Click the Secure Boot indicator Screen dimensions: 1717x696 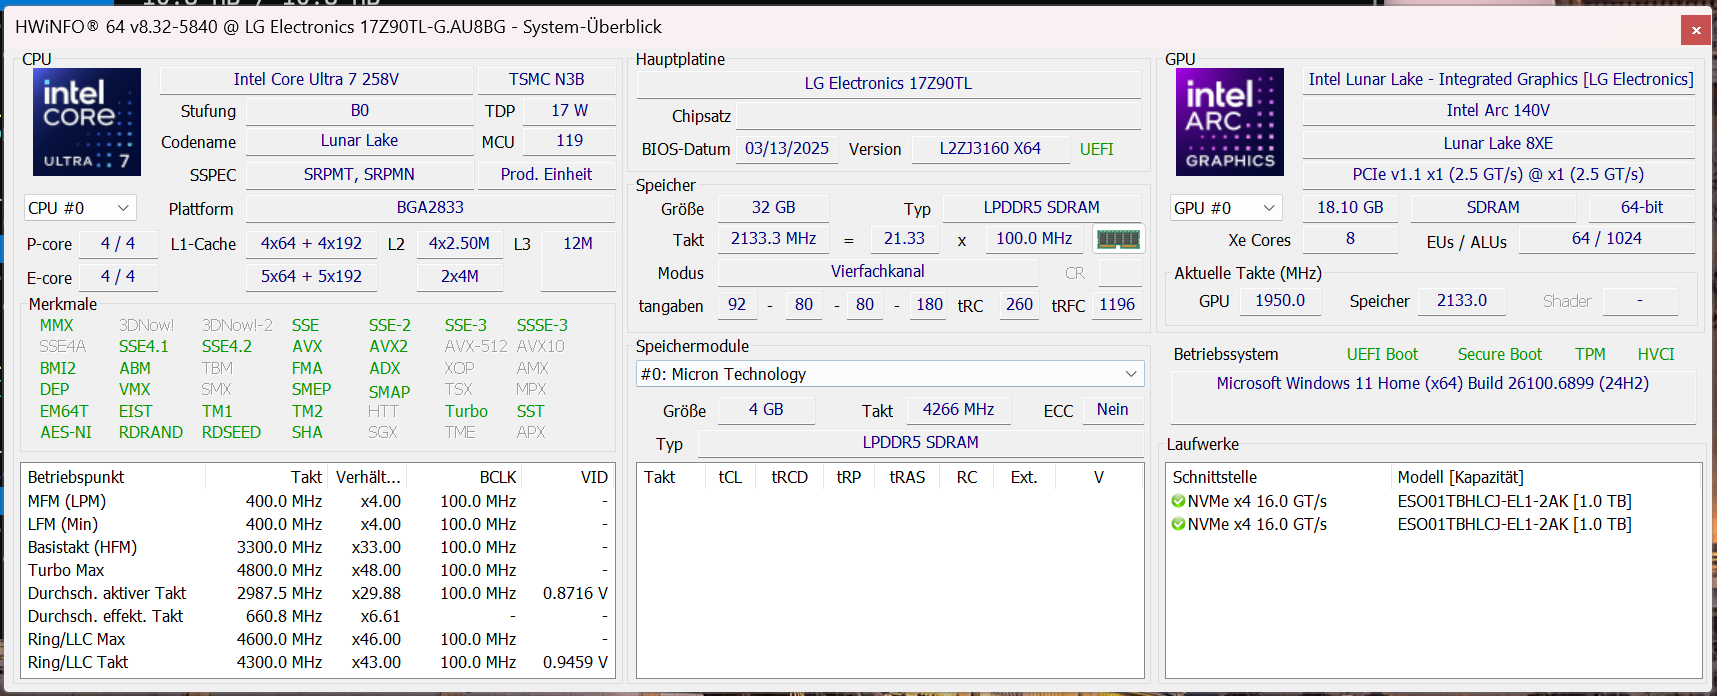click(x=1499, y=354)
